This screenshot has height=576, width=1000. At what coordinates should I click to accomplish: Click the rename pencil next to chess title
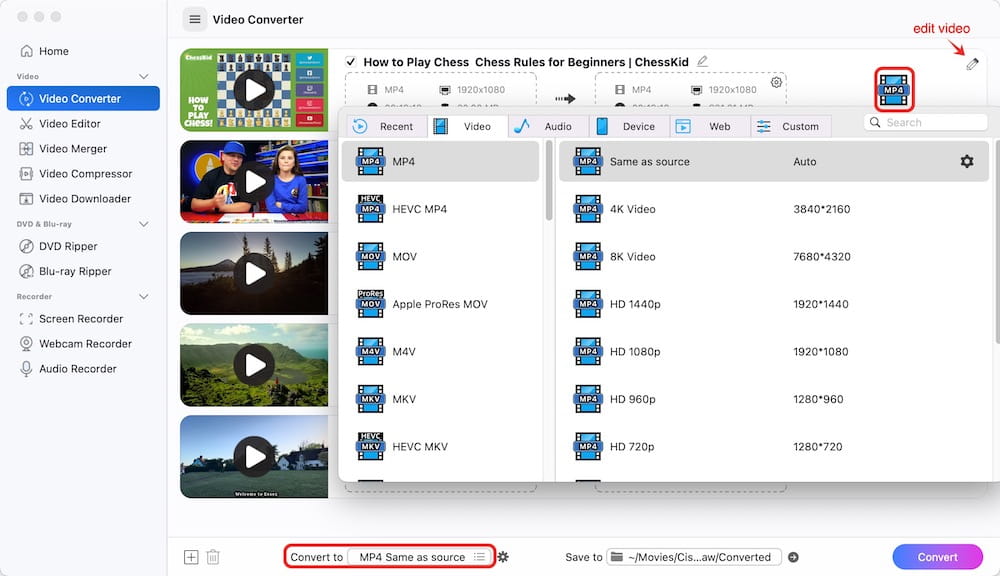[702, 61]
